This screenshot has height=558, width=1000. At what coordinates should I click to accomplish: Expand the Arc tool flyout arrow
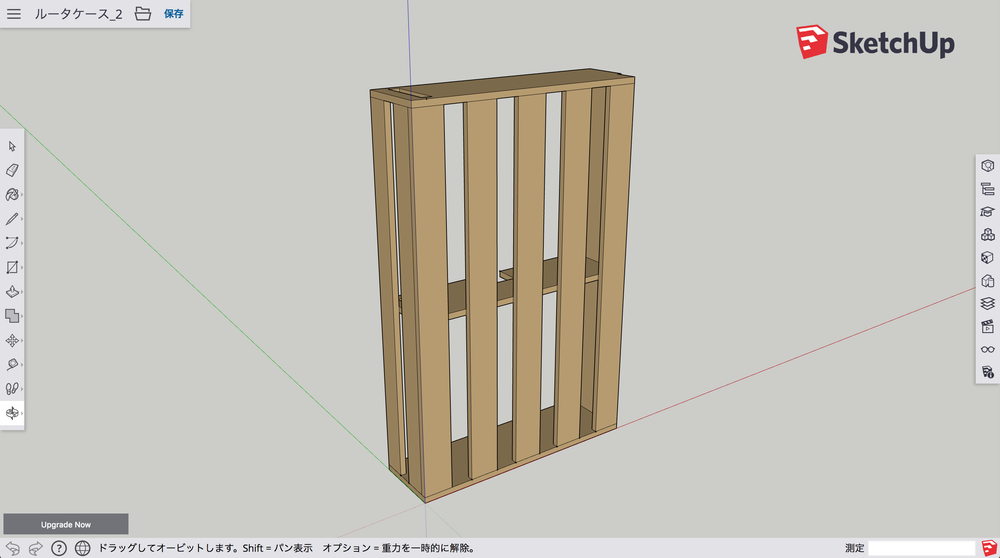22,243
